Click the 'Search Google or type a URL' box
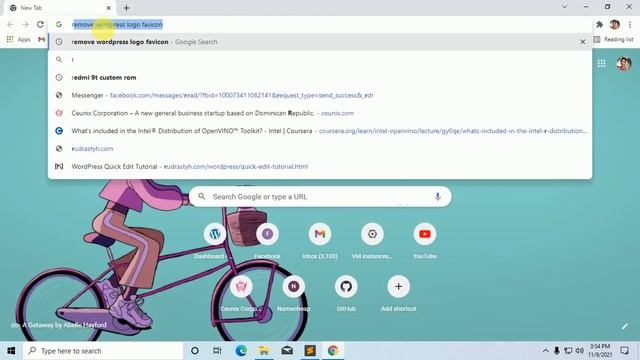This screenshot has width=640, height=360. (x=320, y=197)
